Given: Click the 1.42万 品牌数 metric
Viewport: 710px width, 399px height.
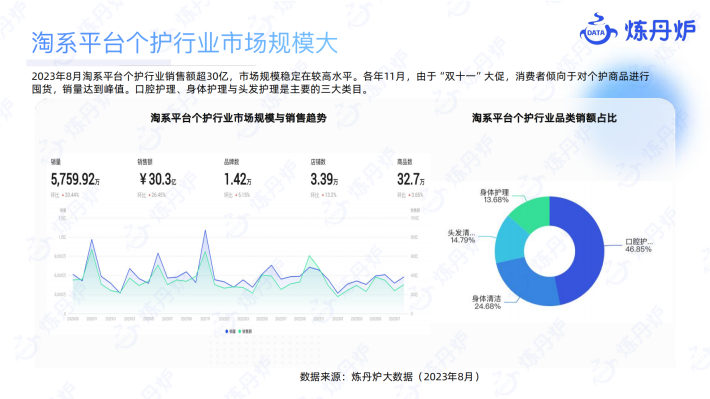Looking at the screenshot, I should (x=238, y=179).
